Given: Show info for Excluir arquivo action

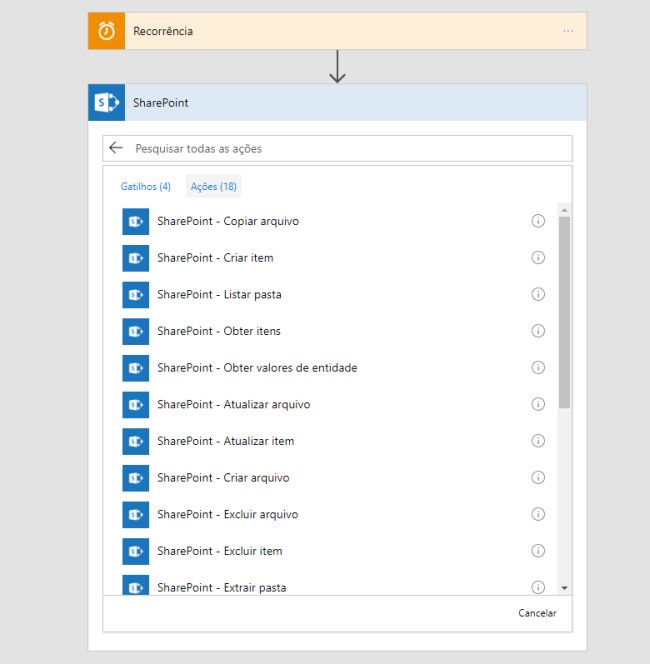Looking at the screenshot, I should [538, 514].
